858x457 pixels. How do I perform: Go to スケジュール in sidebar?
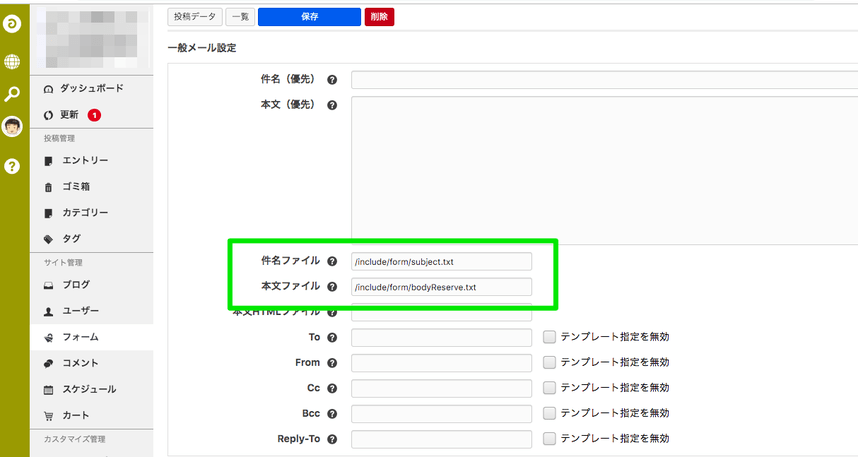[89, 389]
